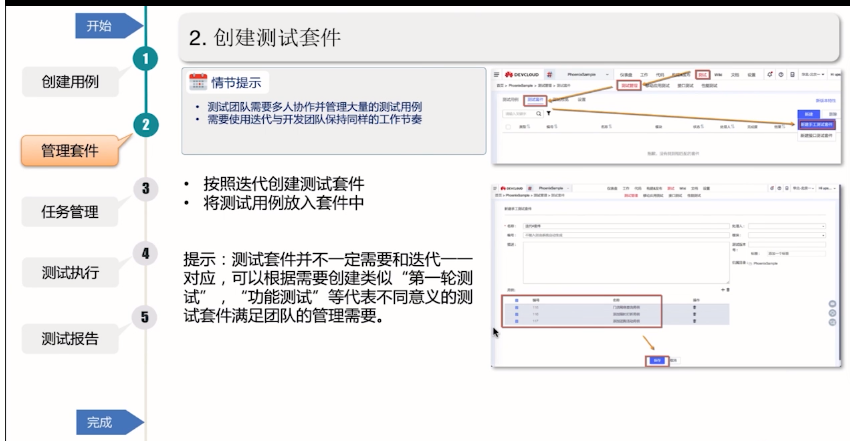The image size is (850, 441).
Task: Click the mobile phone icon in upper screenshot header
Action: pos(793,74)
